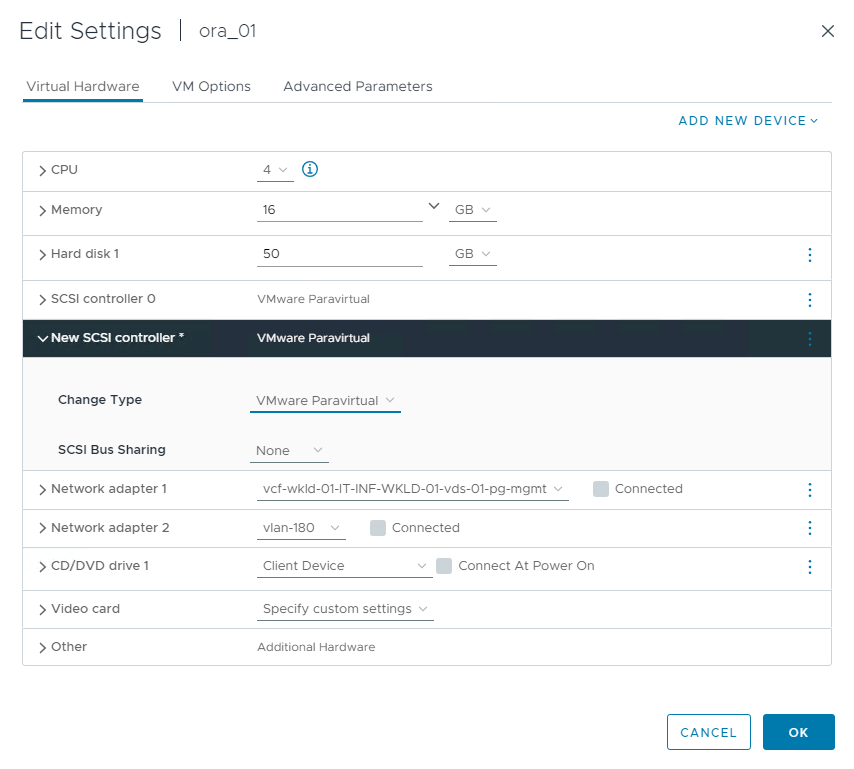Open the Change Type dropdown
Image resolution: width=854 pixels, height=769 pixels.
(x=325, y=401)
